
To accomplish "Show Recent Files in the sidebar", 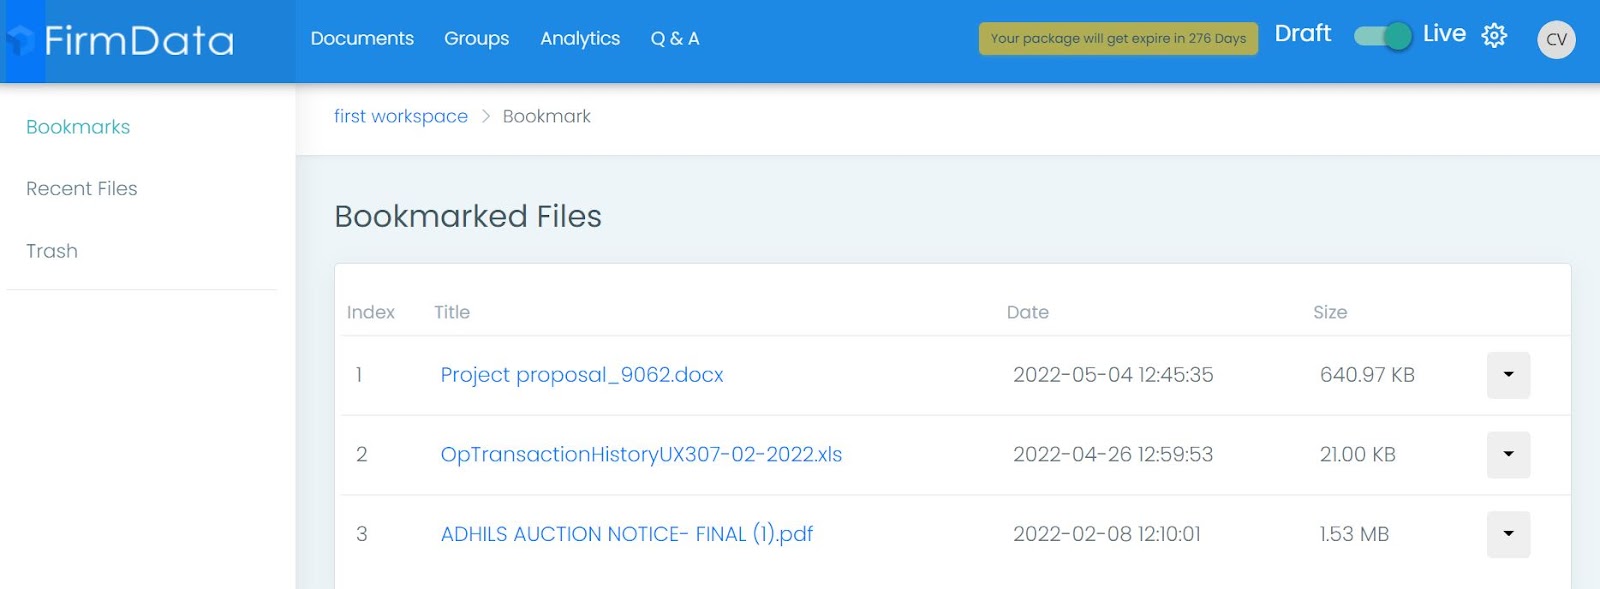I will click(82, 189).
